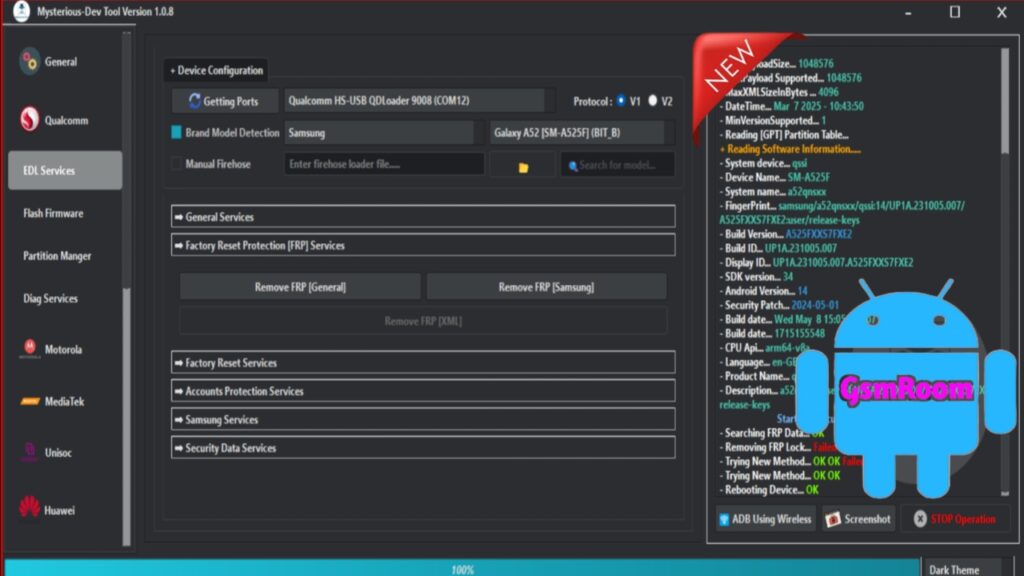Select protocol V2 radio button

click(653, 101)
